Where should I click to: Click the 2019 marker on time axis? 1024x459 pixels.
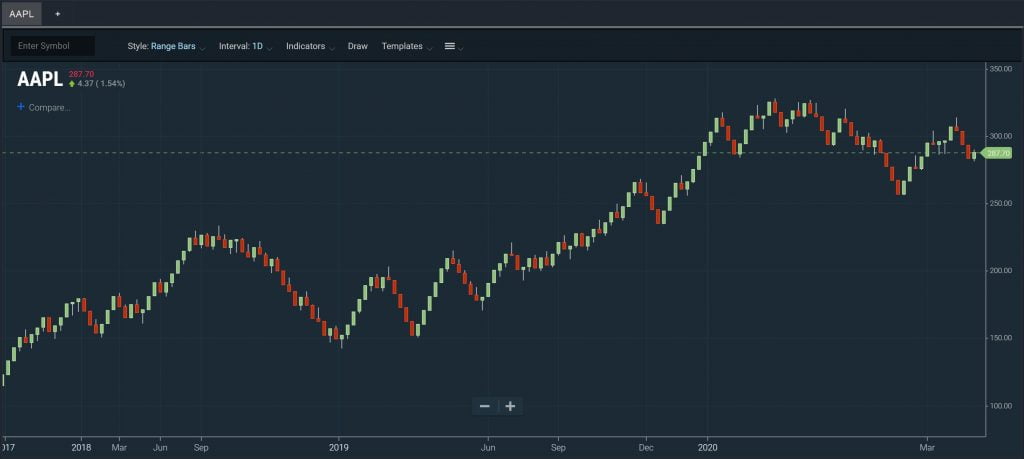[338, 448]
